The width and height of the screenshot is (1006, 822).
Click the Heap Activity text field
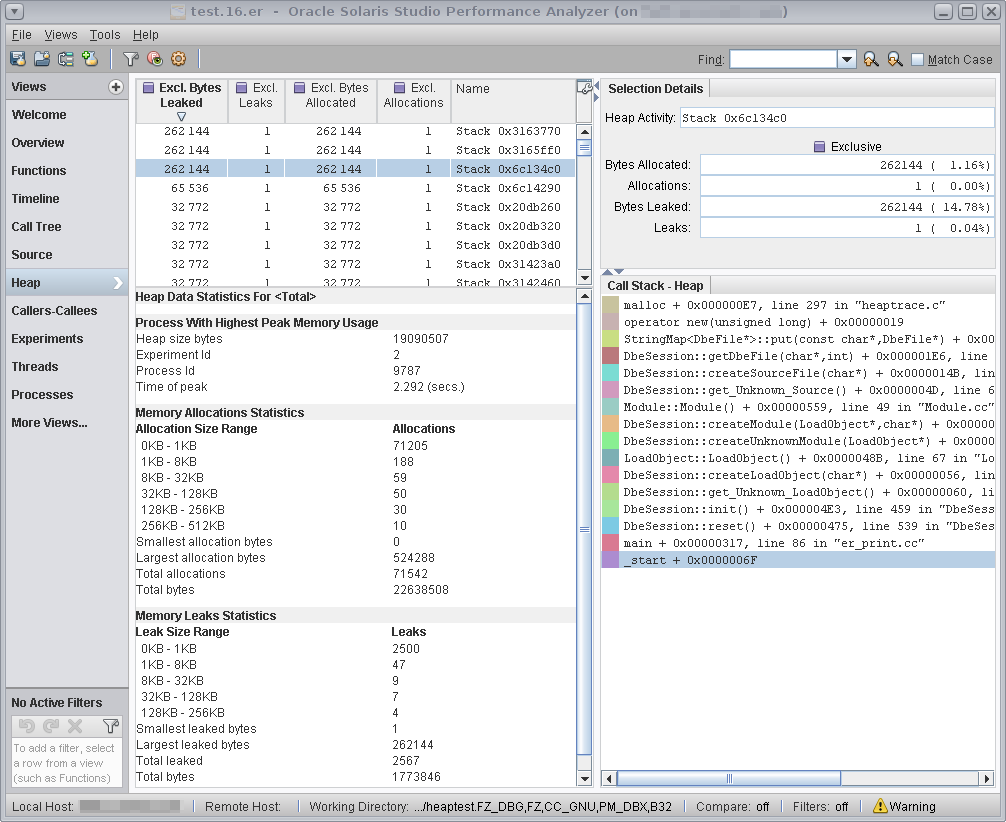(837, 117)
